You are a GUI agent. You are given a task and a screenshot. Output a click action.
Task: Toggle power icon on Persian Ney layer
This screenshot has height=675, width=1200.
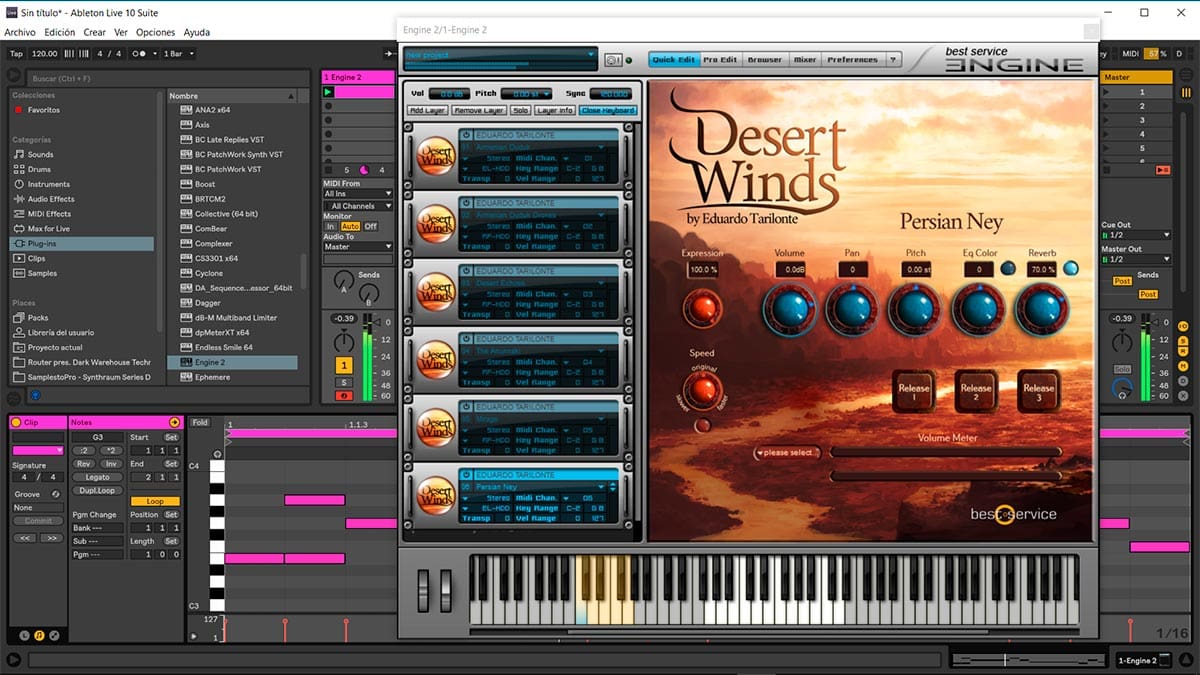point(466,474)
